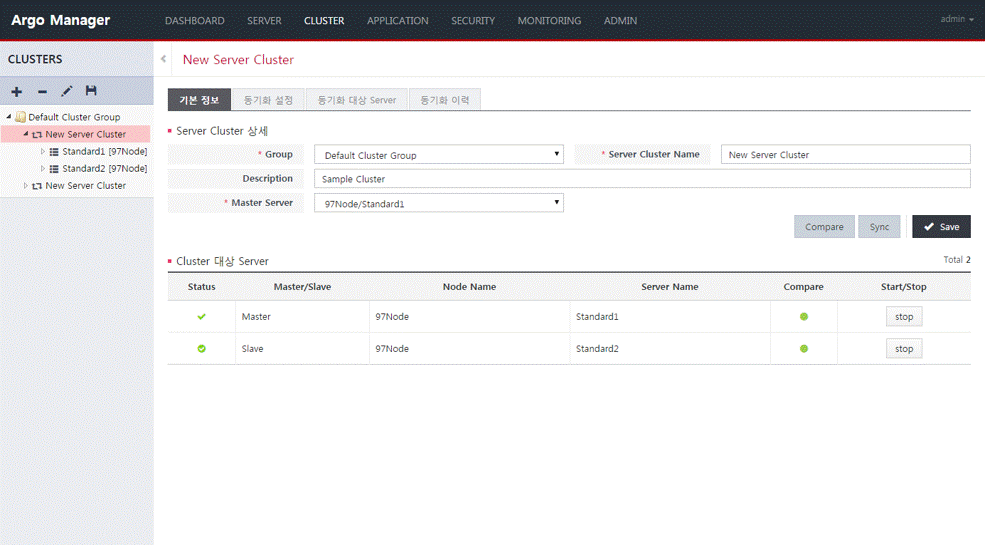
Task: Click the edit pencil icon
Action: (x=67, y=92)
